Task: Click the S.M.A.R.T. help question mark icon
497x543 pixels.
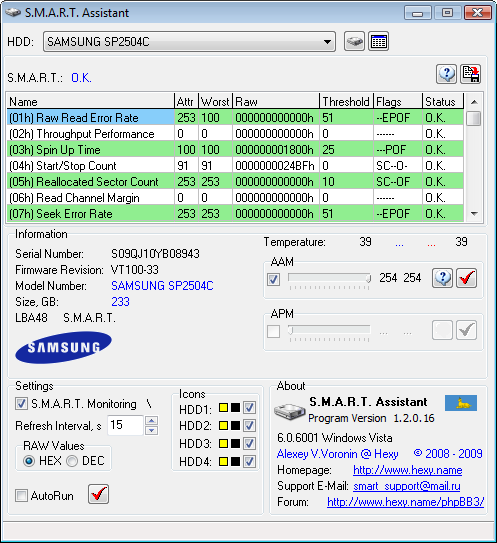Action: pos(446,74)
